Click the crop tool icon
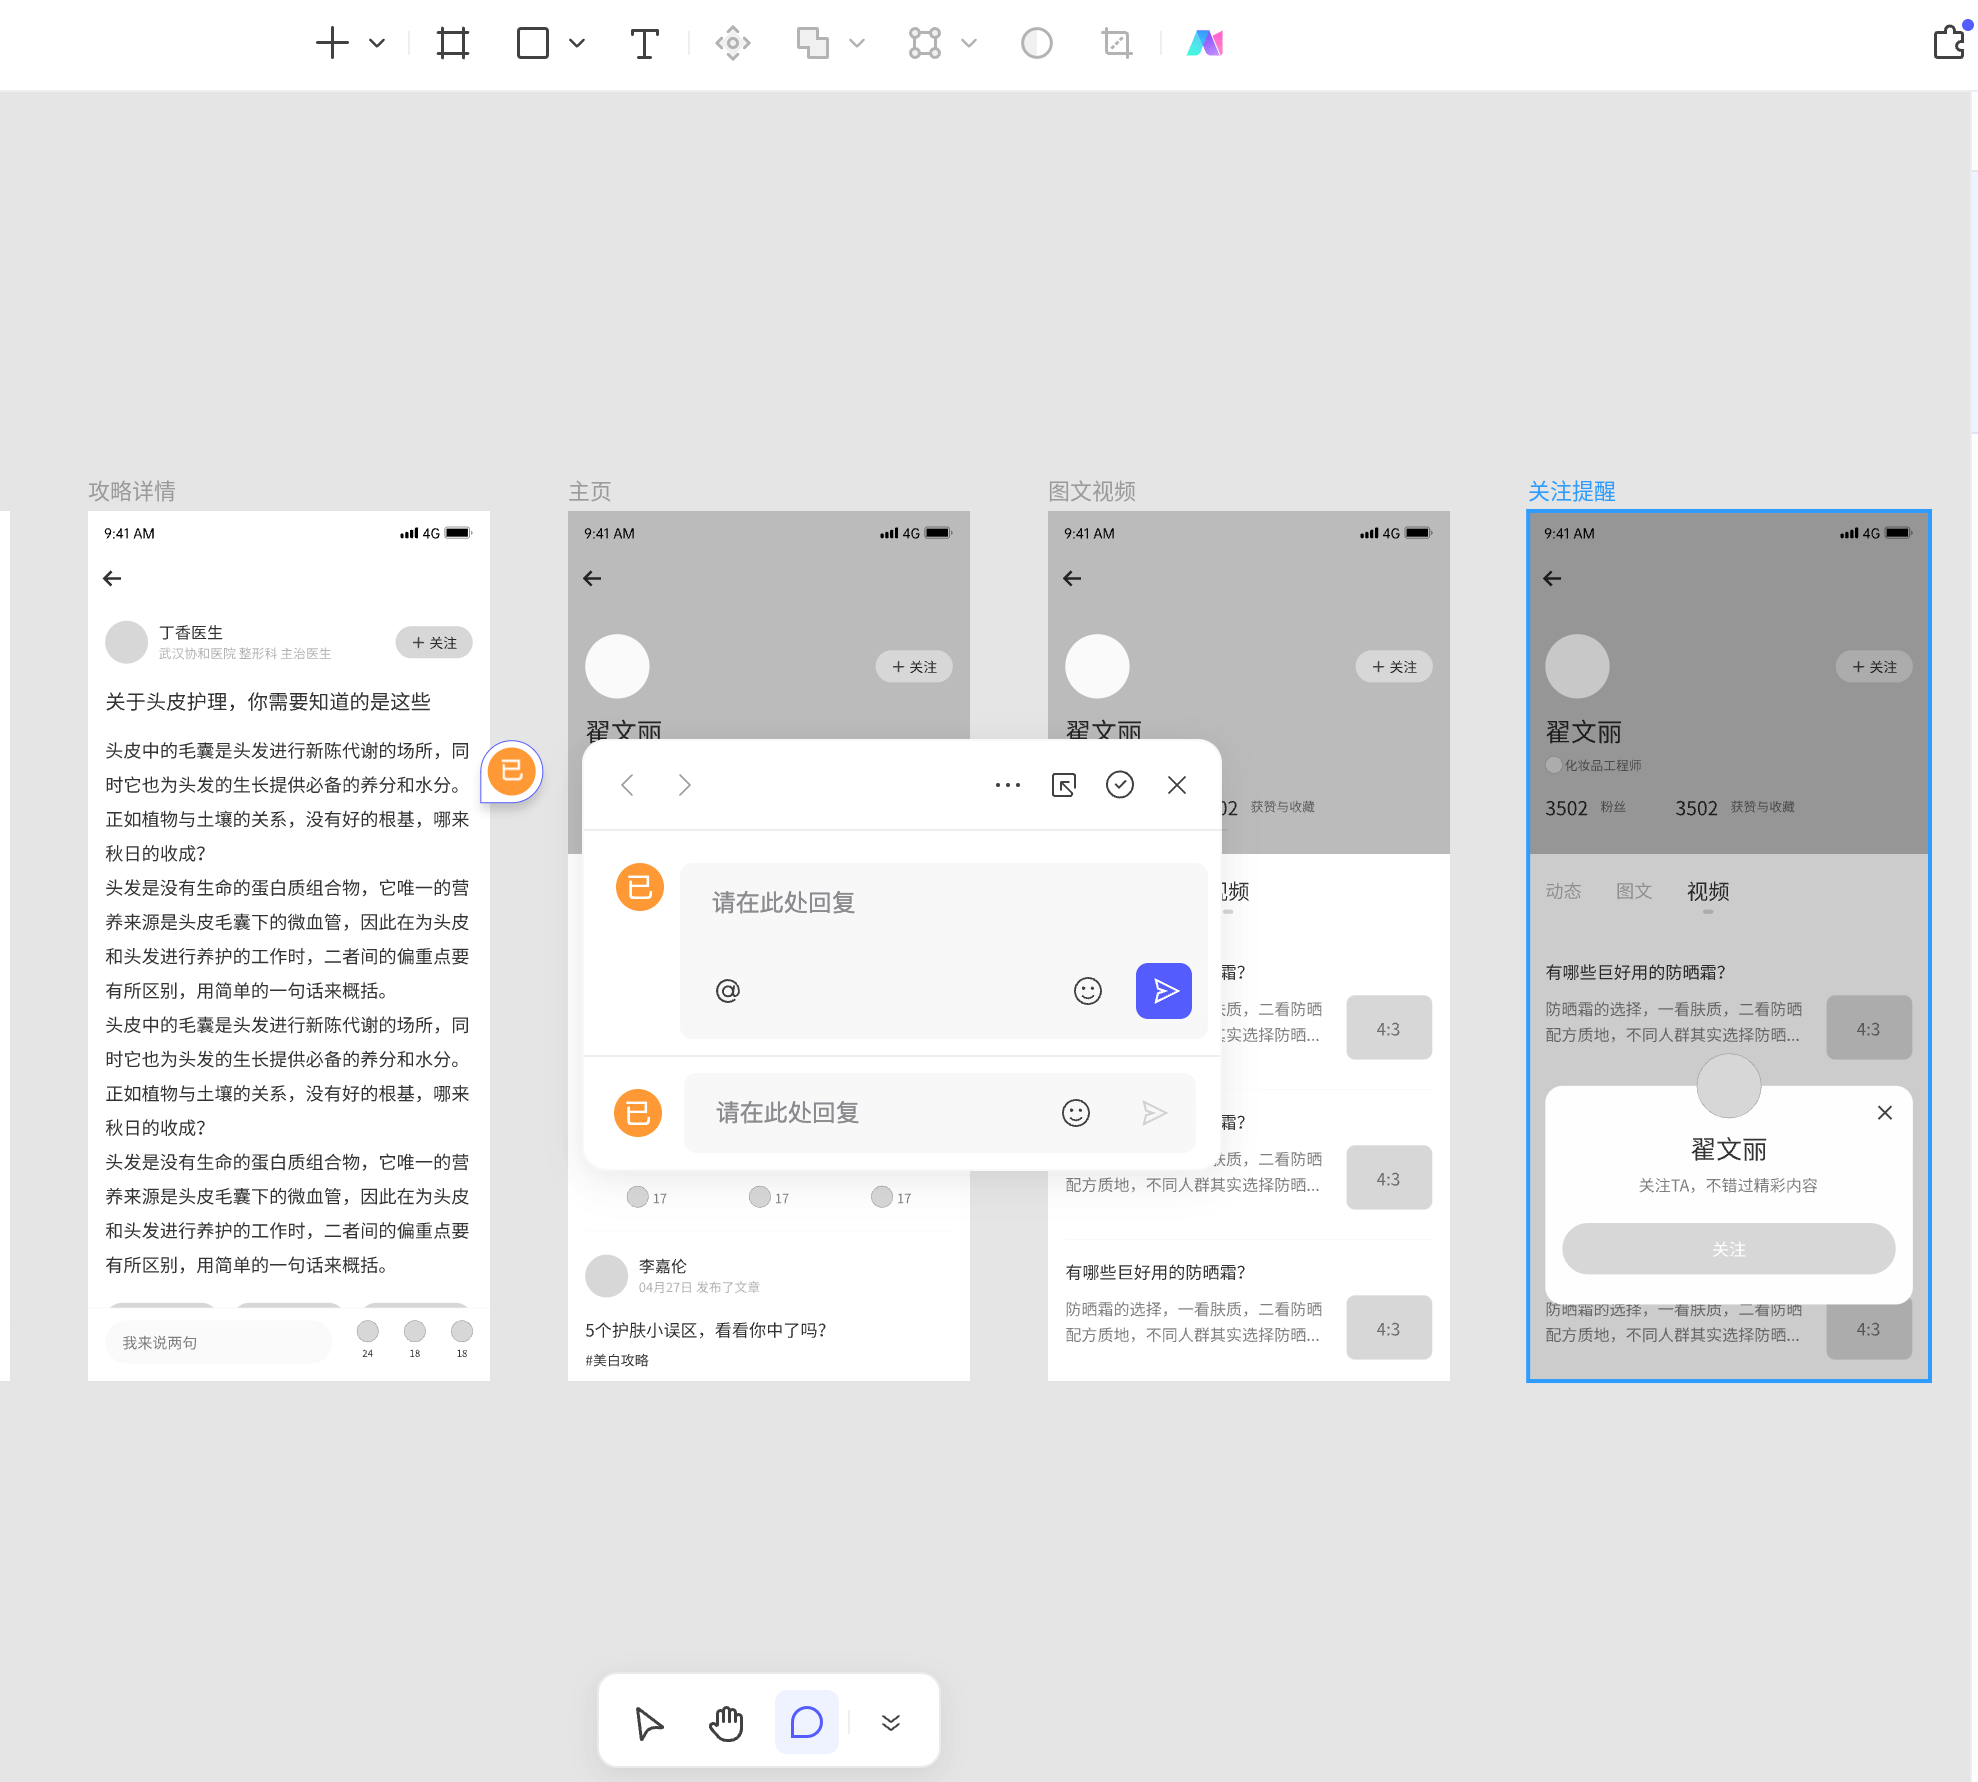This screenshot has height=1782, width=1978. (x=1117, y=43)
